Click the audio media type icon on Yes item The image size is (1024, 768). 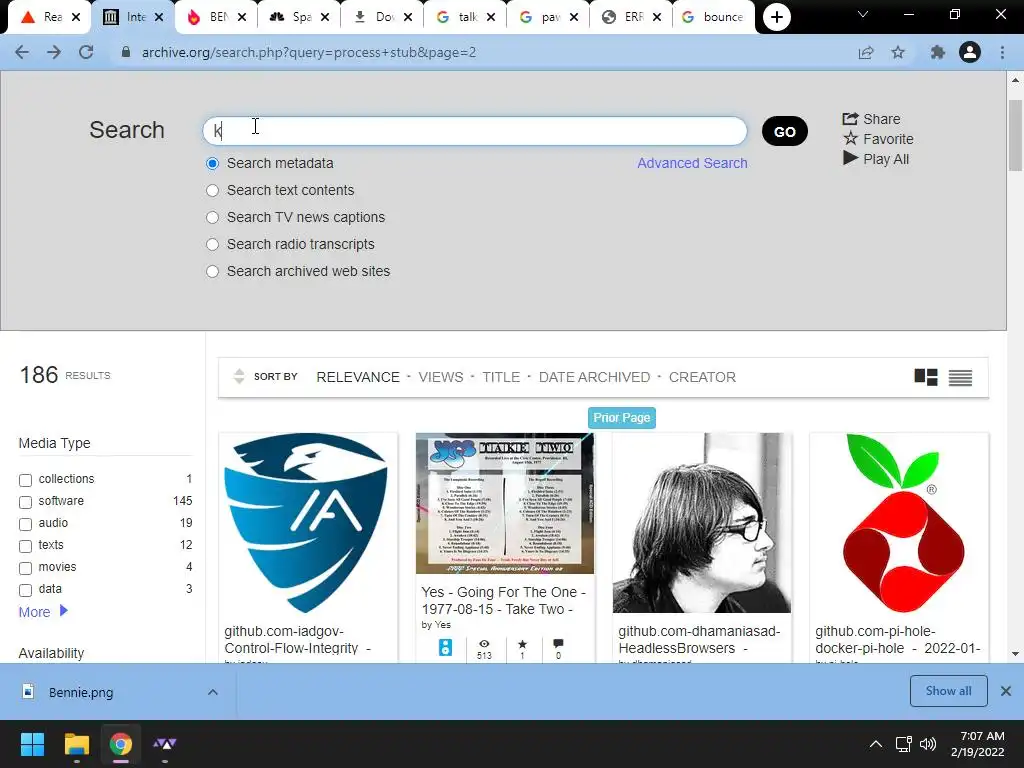(x=445, y=647)
